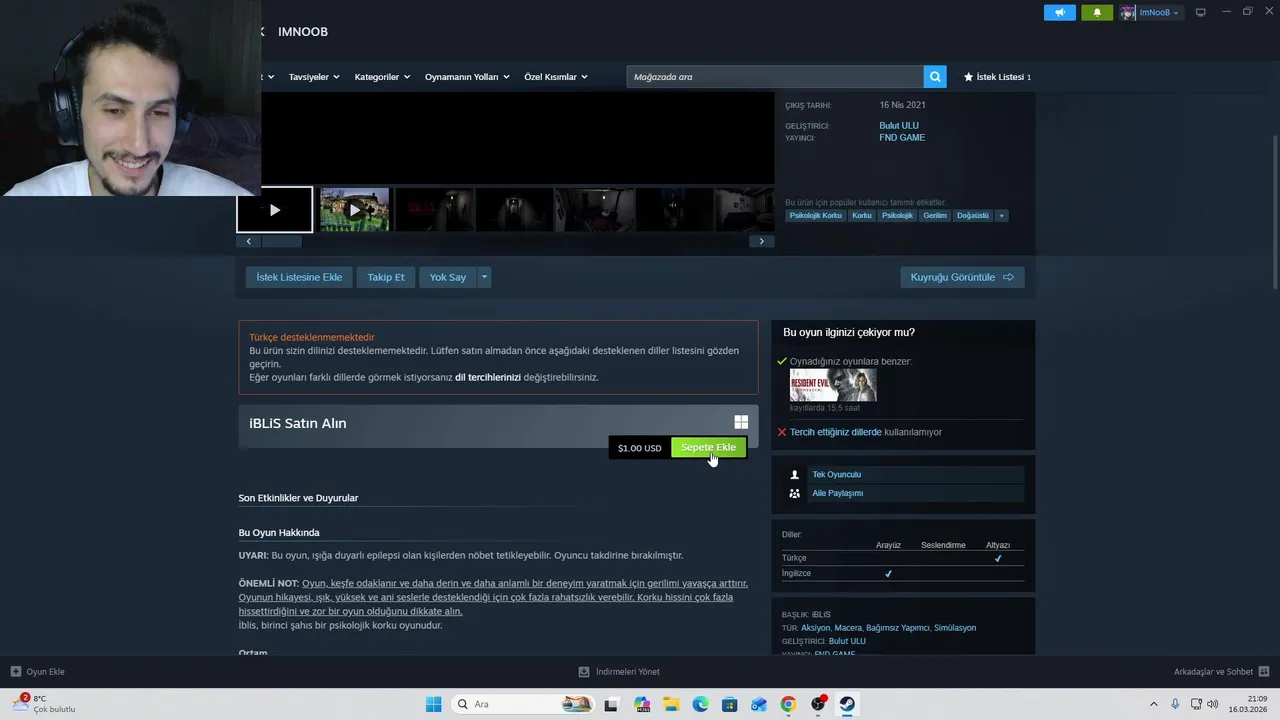Open developer Bulut ULU link near release date
Viewport: 1280px width, 720px height.
click(x=899, y=126)
